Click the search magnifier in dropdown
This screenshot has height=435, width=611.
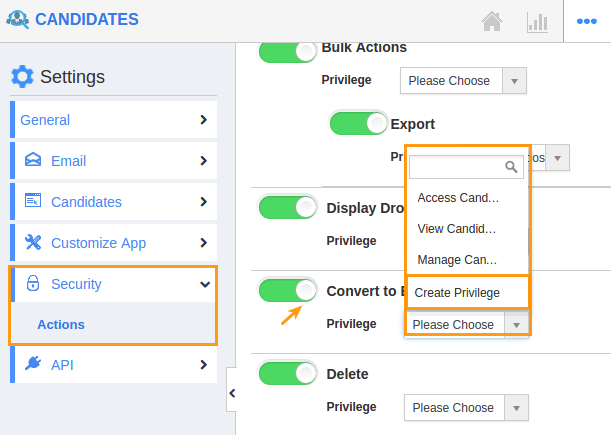(x=511, y=167)
